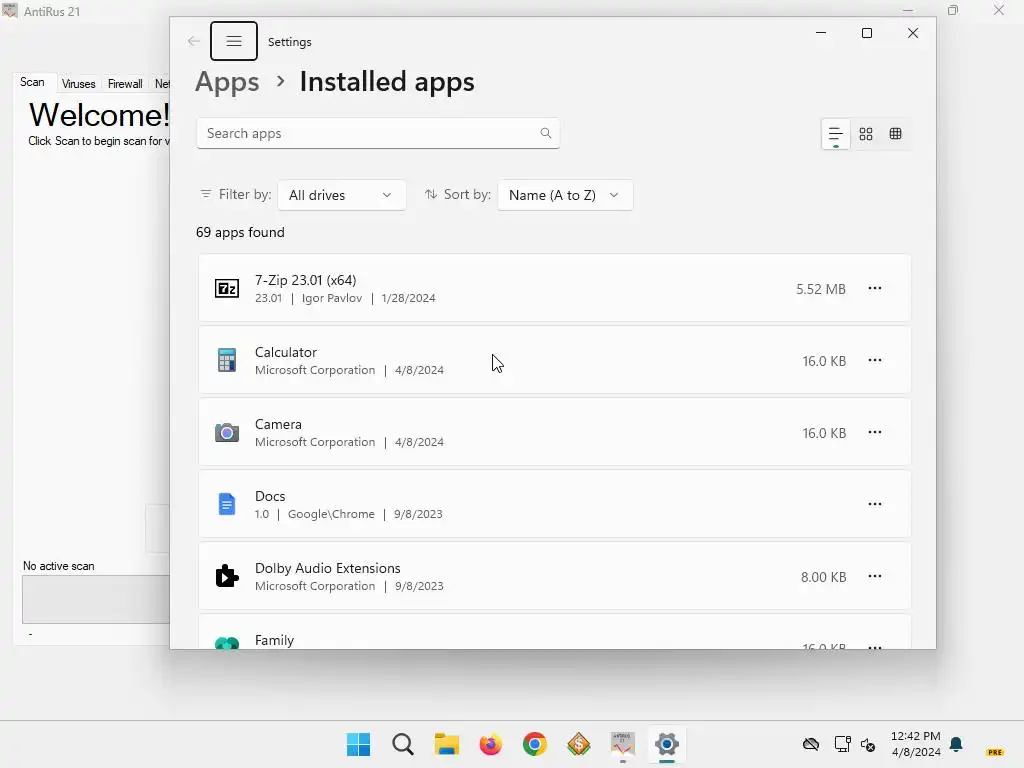1024x768 pixels.
Task: Click the 7-Zip 23.01 (x64) name
Action: pyautogui.click(x=306, y=280)
